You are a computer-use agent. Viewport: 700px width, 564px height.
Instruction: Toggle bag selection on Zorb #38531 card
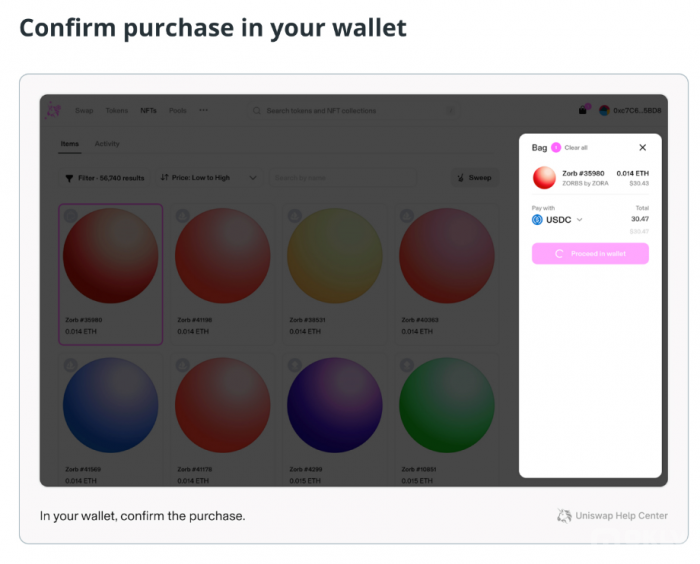click(x=295, y=216)
